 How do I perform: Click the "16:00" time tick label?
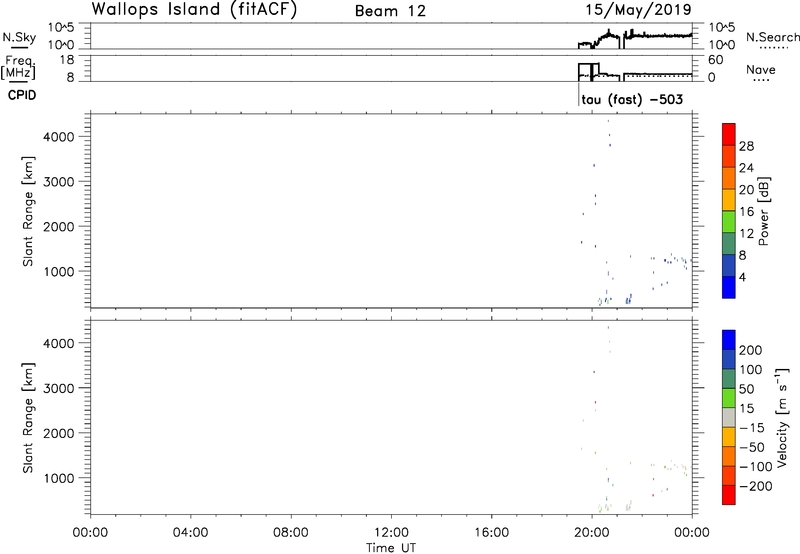click(491, 533)
